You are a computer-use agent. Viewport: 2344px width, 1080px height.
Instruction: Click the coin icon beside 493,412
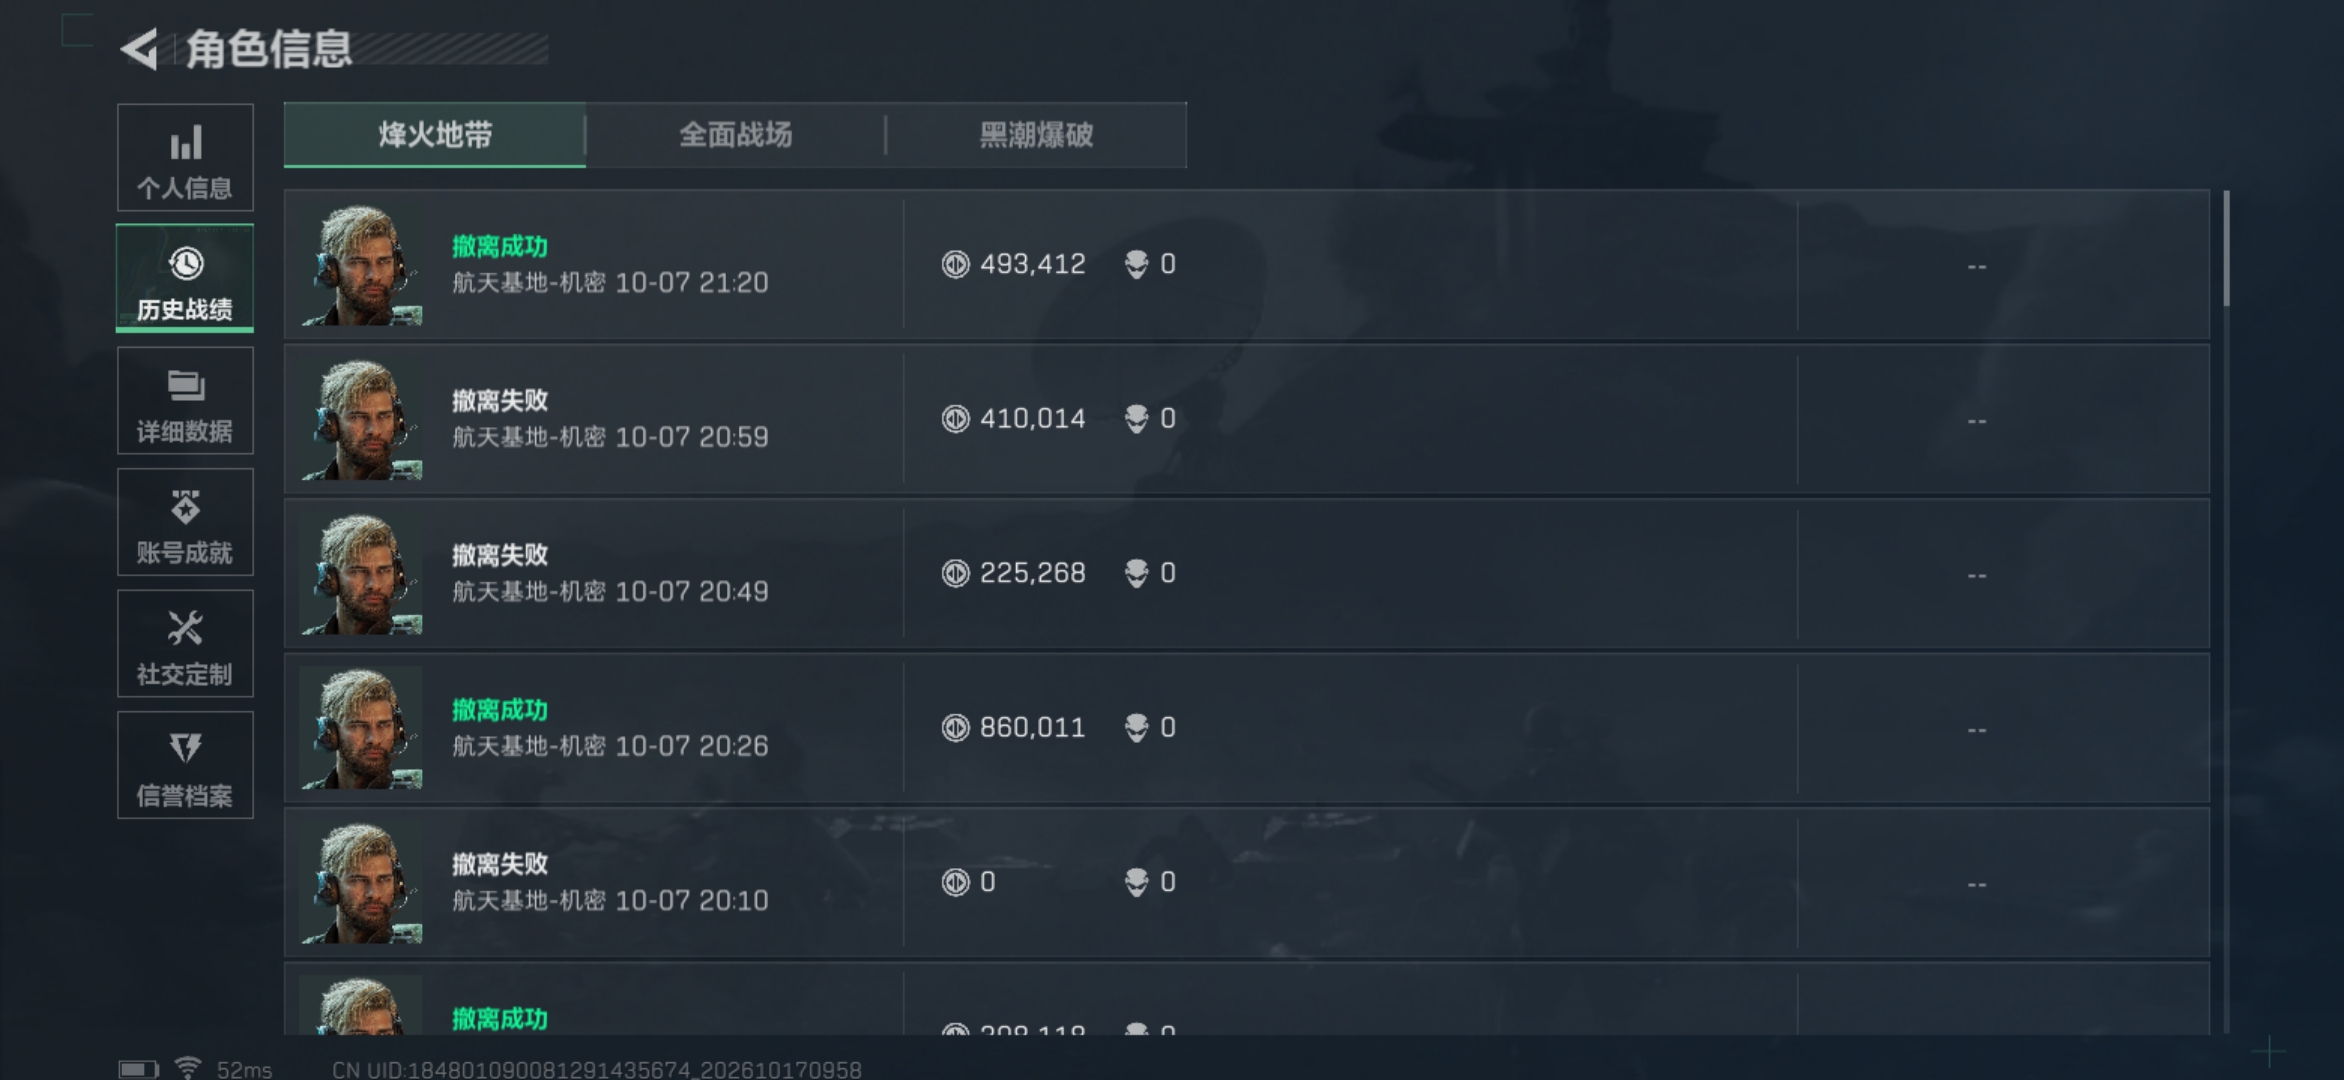pyautogui.click(x=956, y=264)
